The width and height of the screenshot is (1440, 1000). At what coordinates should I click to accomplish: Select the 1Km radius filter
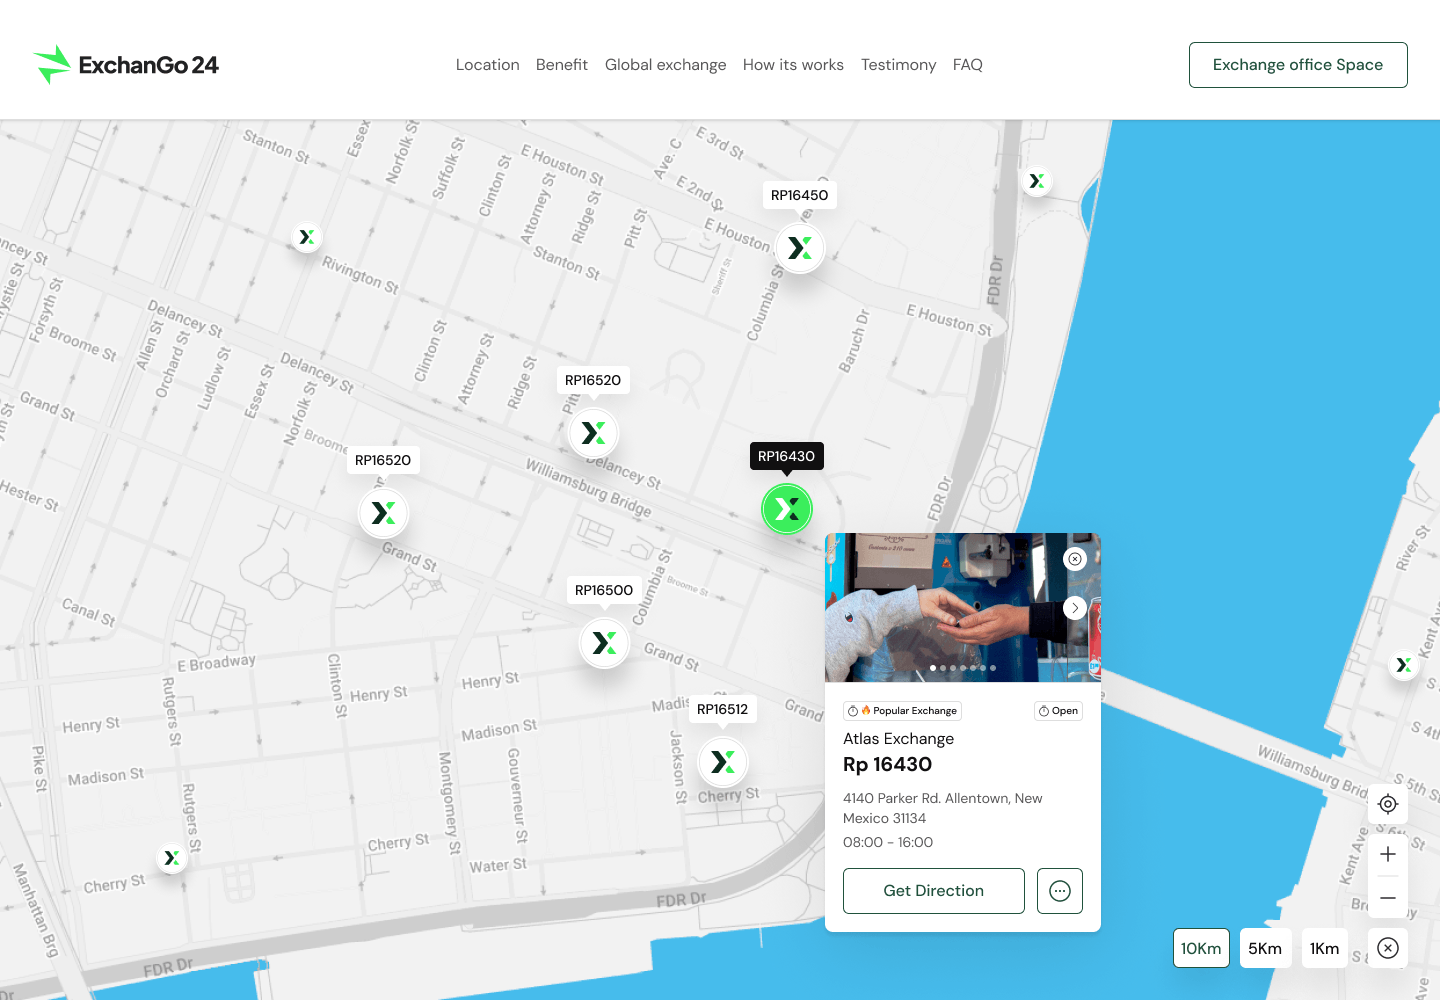[x=1324, y=948]
